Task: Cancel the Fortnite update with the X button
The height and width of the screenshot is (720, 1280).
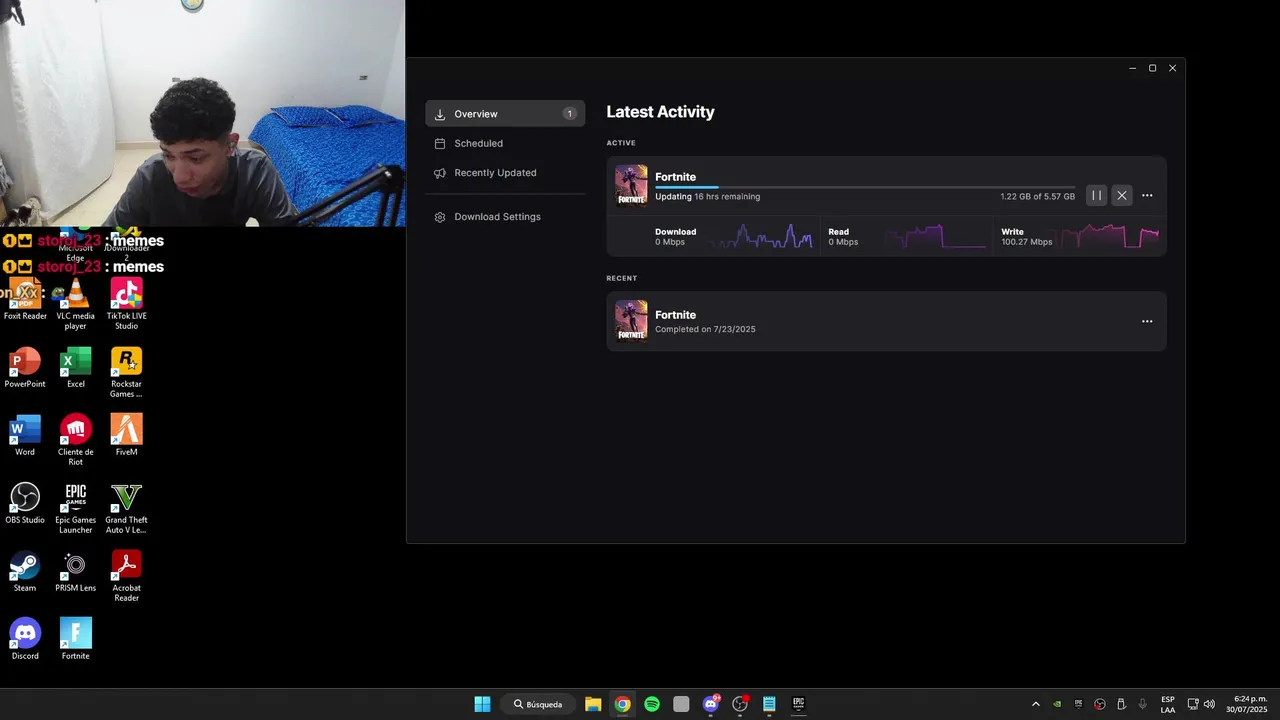Action: coord(1122,196)
